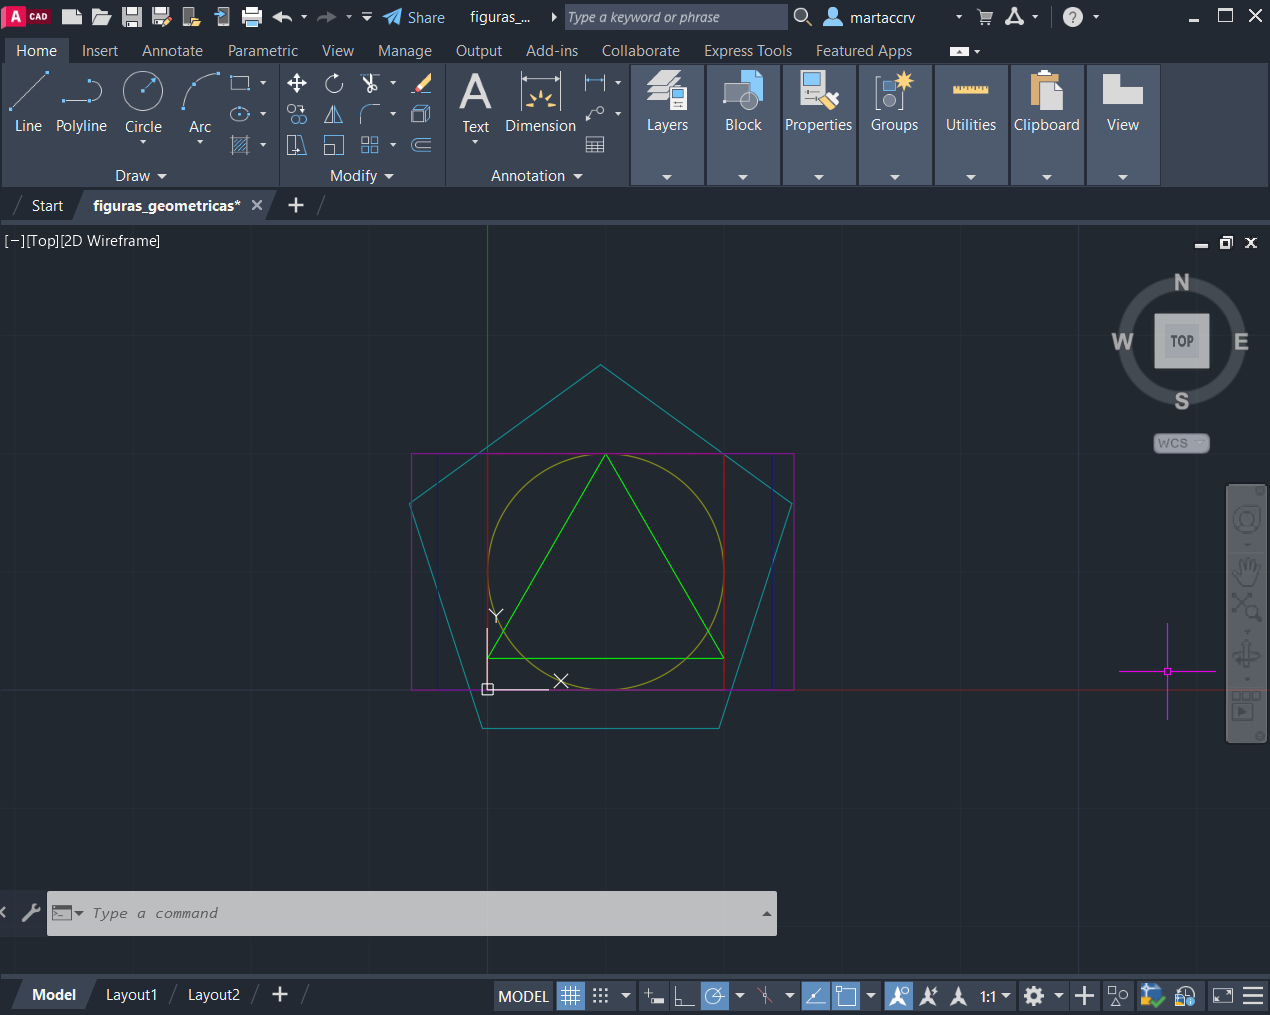Screen dimensions: 1270x1015
Task: Expand the Draw panel dropdown
Action: pos(141,176)
